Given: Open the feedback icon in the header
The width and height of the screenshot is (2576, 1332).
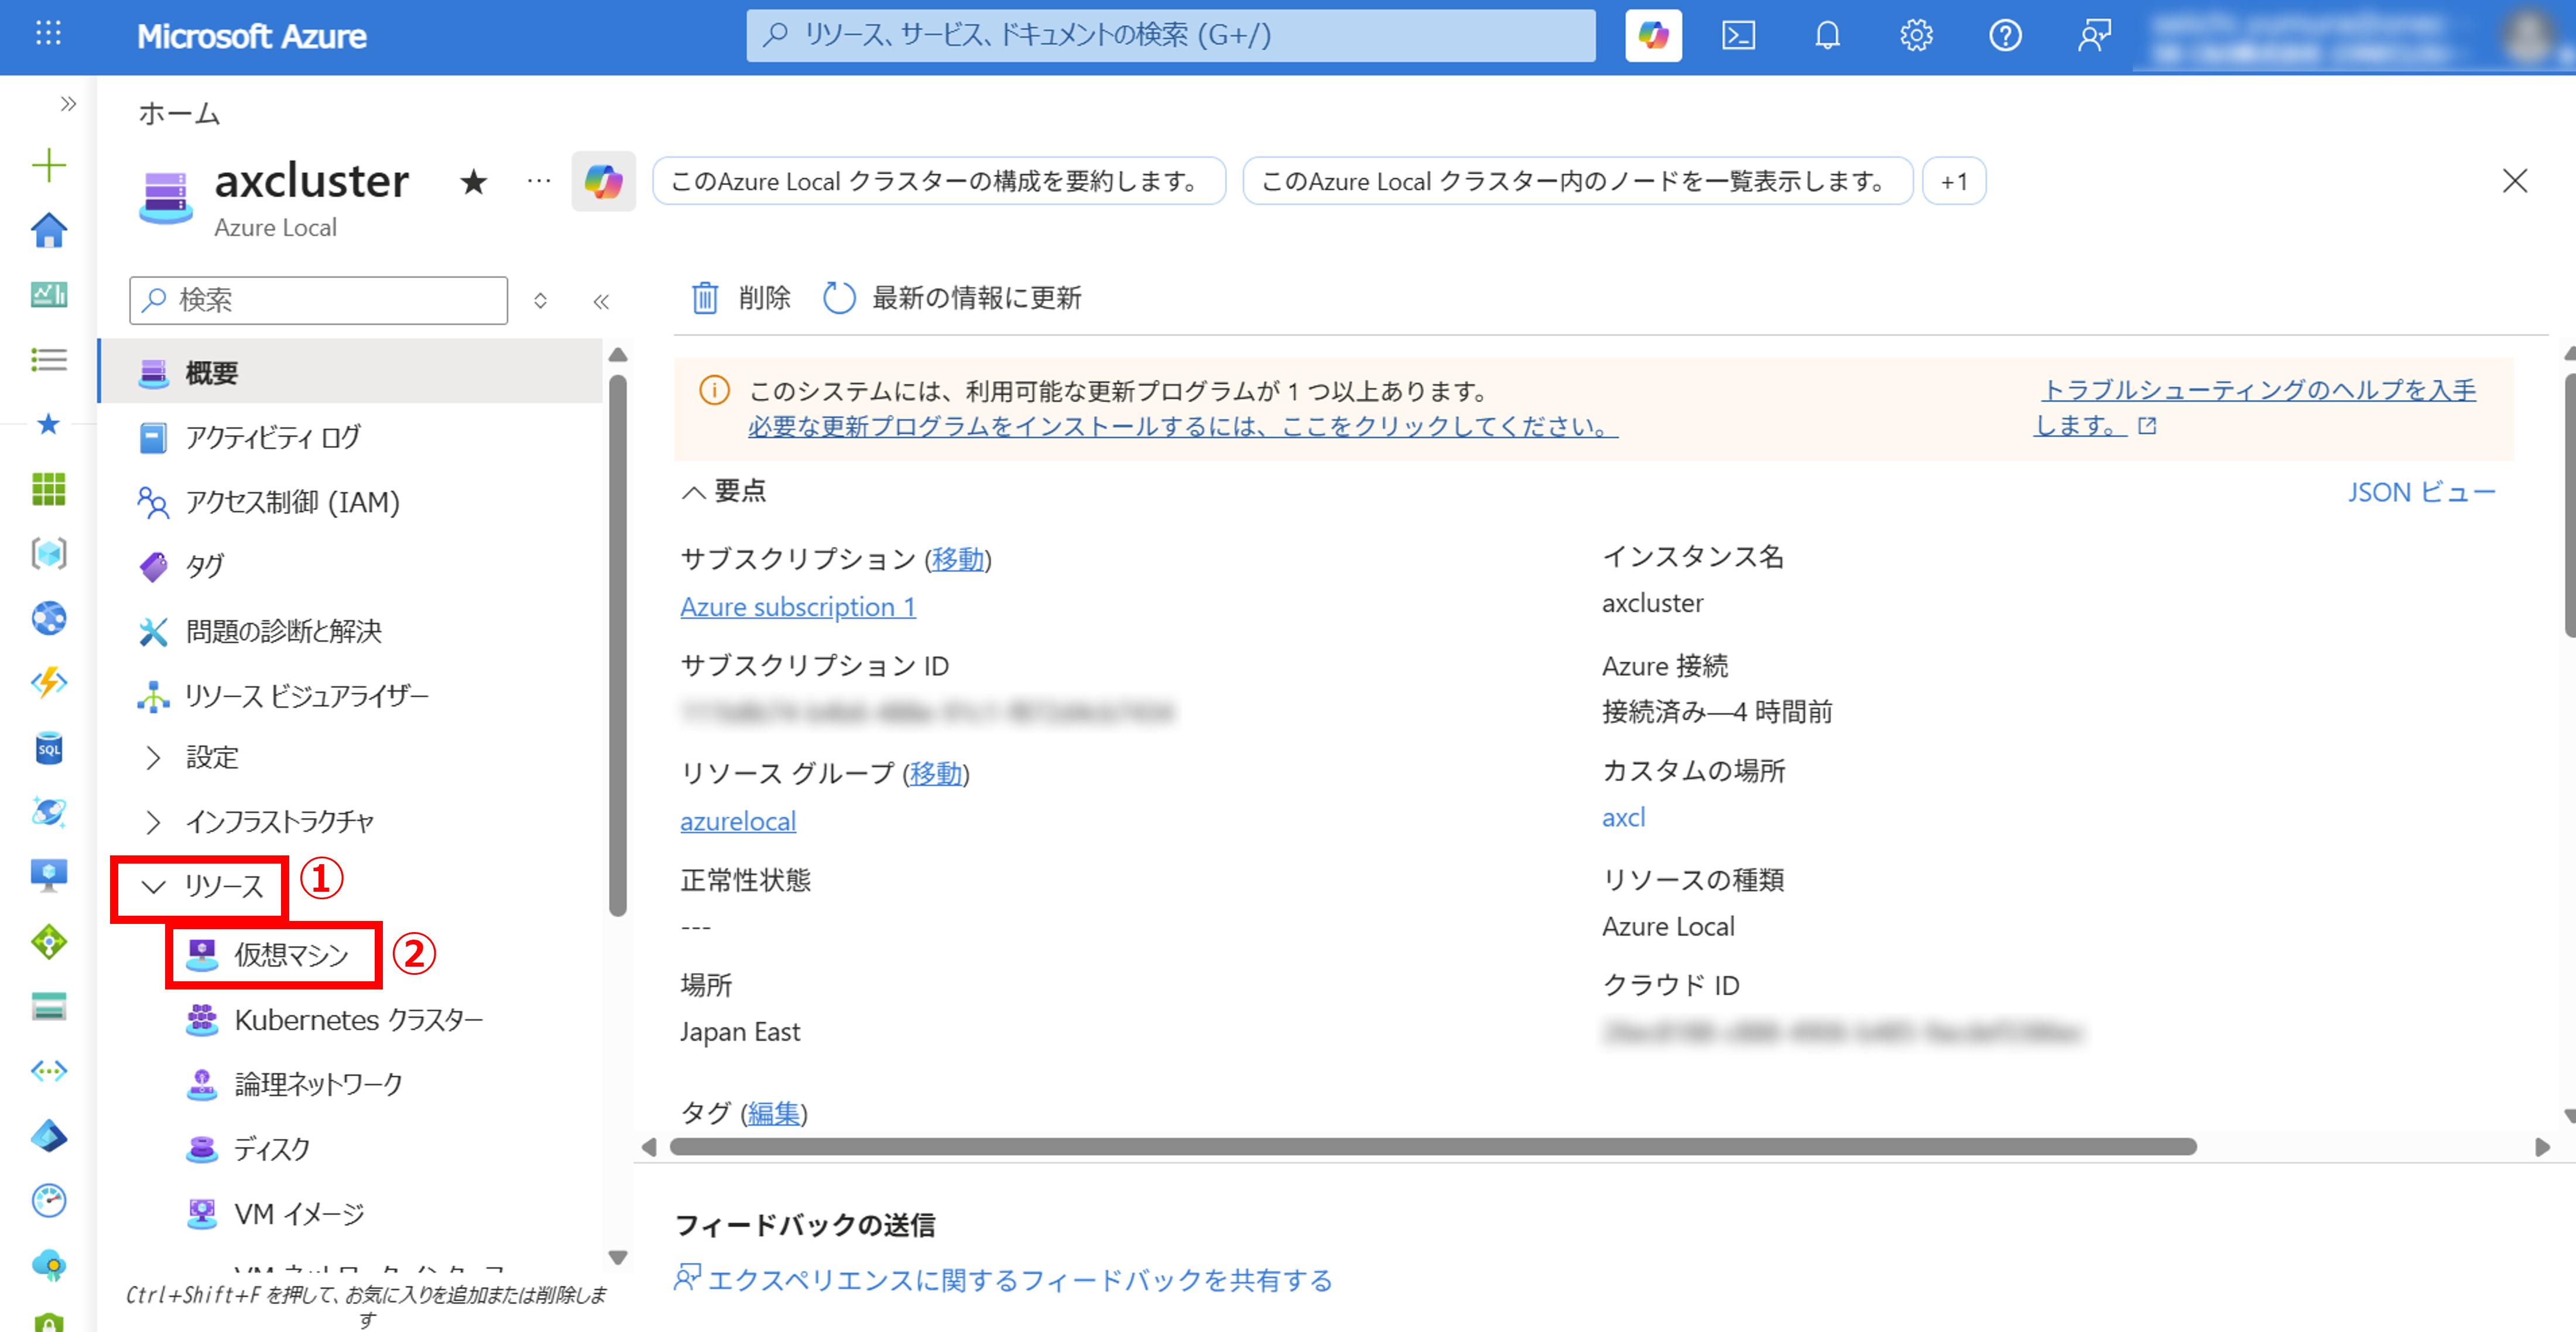Looking at the screenshot, I should (x=2093, y=36).
